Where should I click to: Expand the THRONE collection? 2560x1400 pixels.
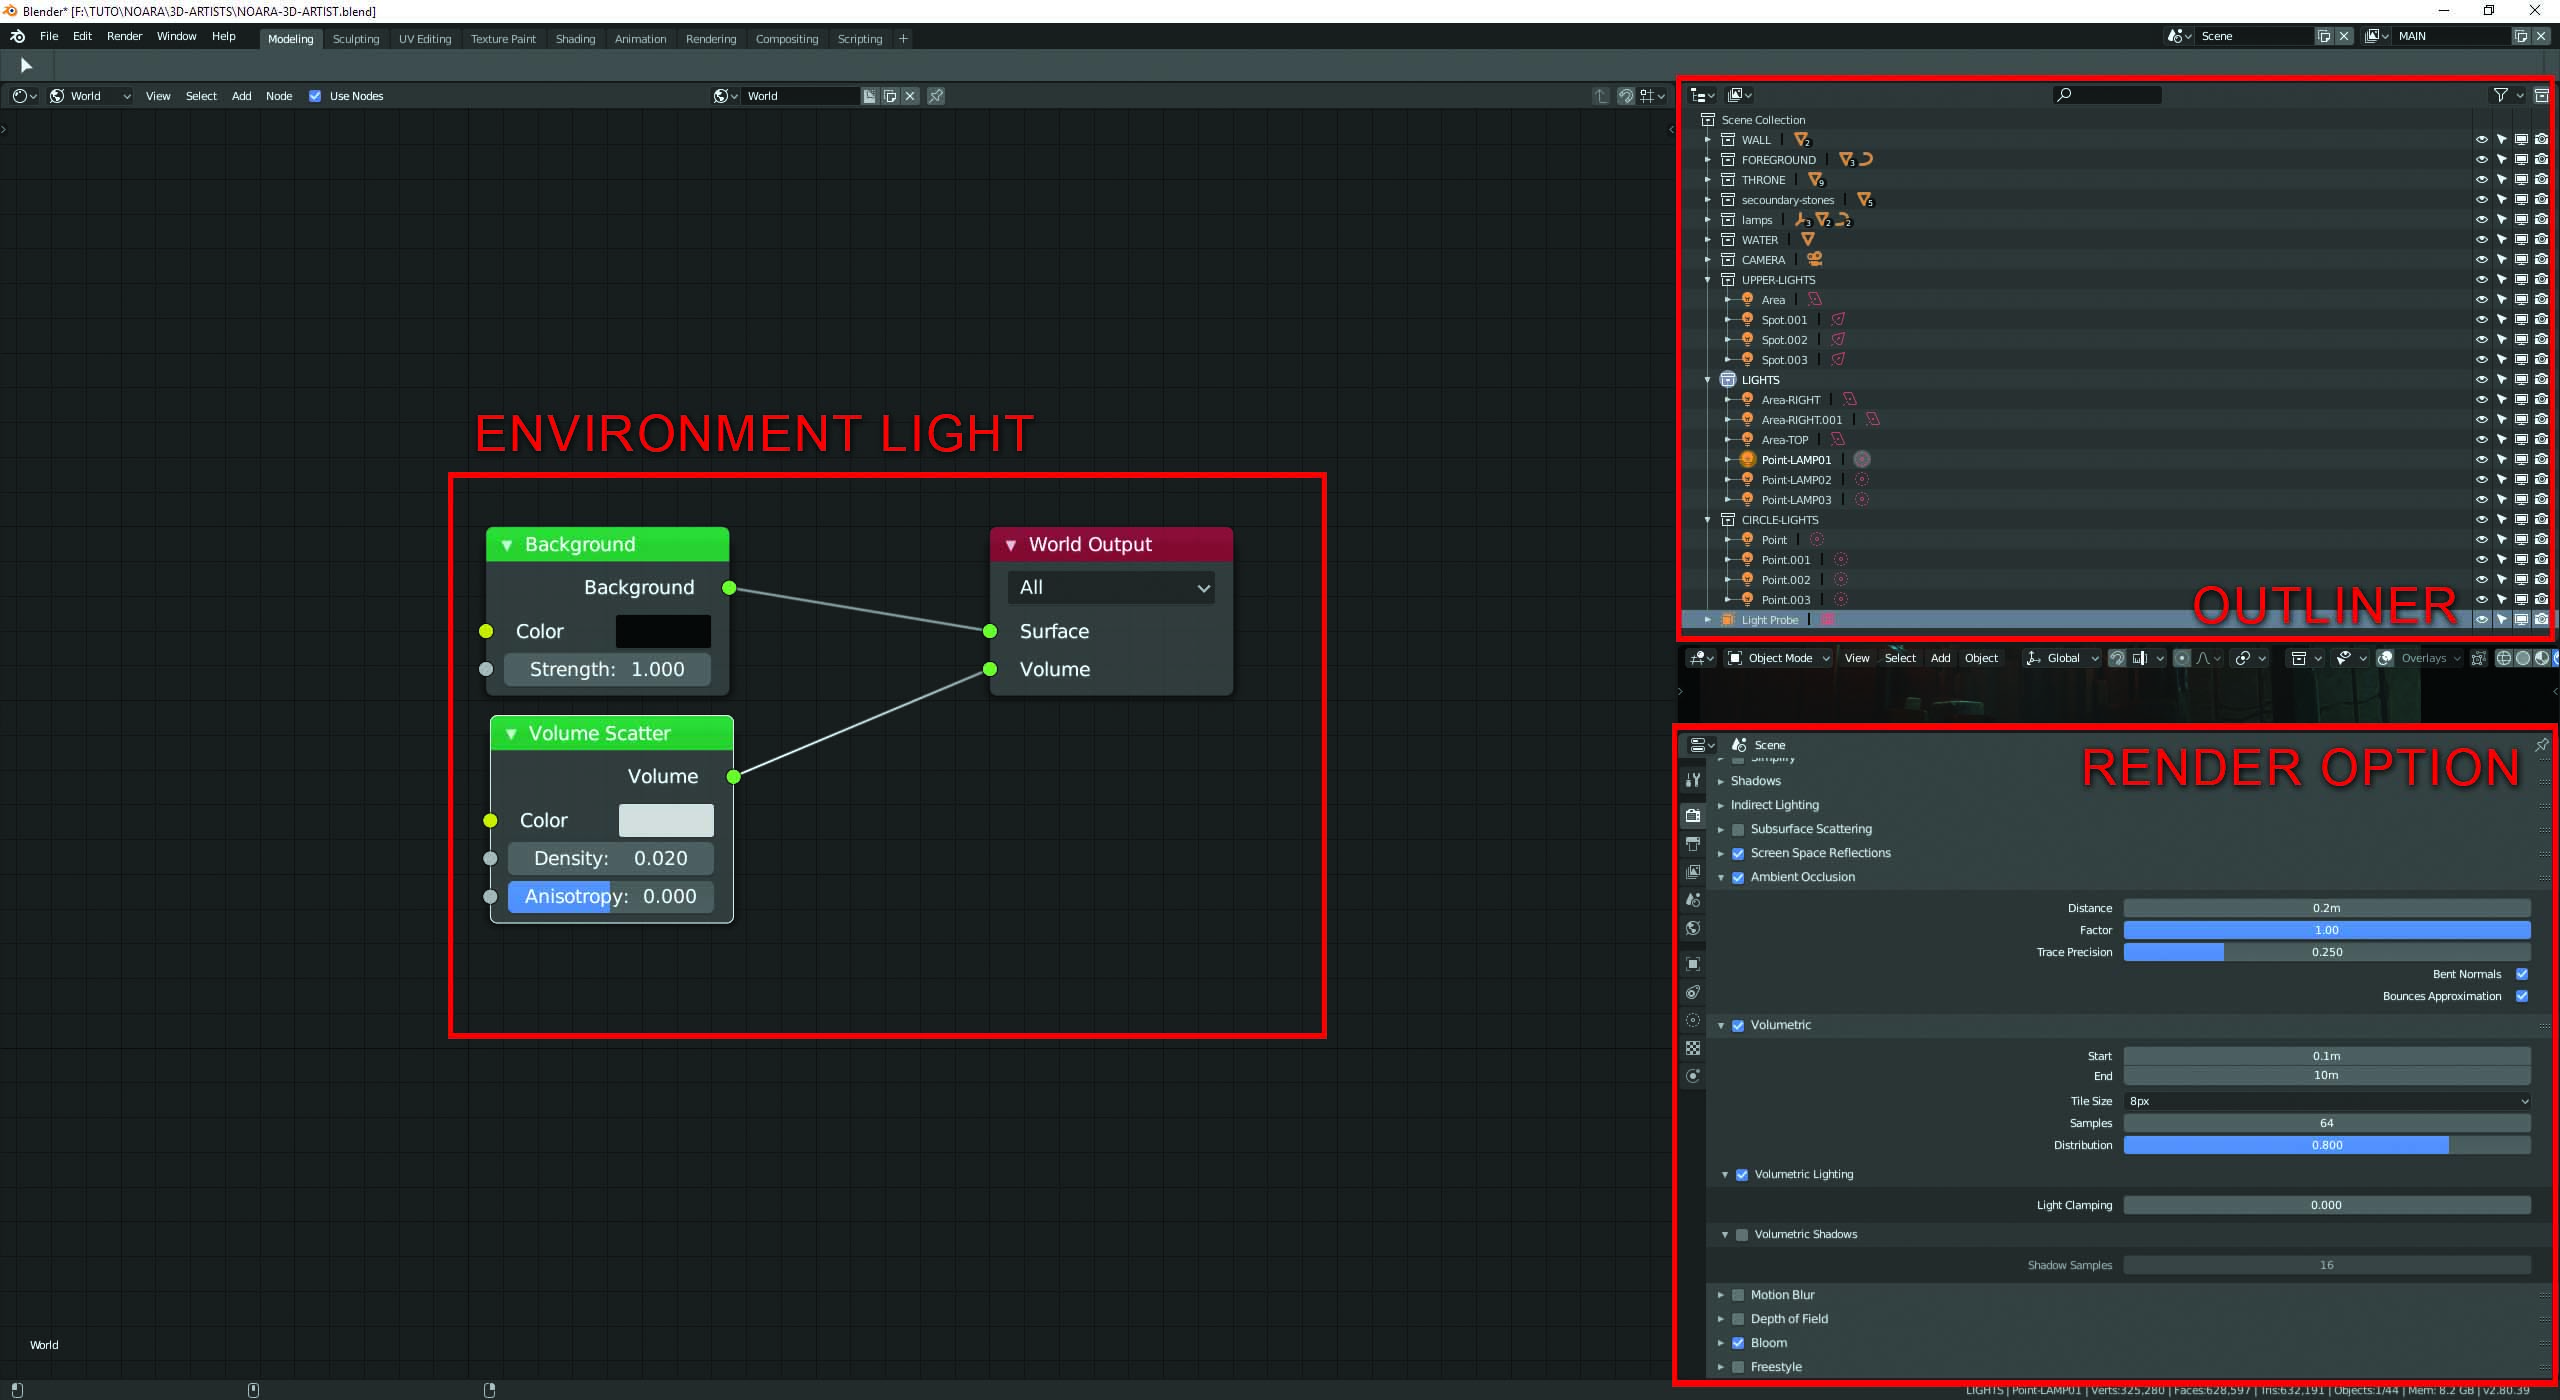[x=1708, y=180]
